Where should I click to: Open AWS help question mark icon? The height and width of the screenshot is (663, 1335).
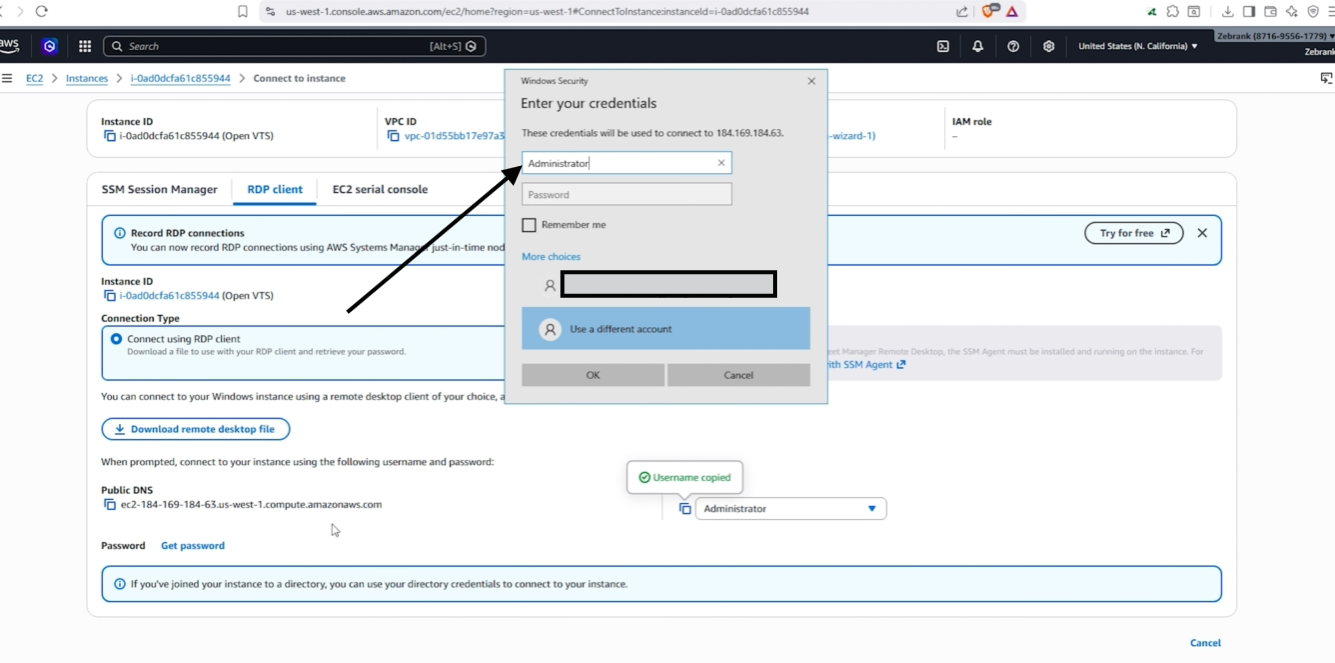[1013, 46]
